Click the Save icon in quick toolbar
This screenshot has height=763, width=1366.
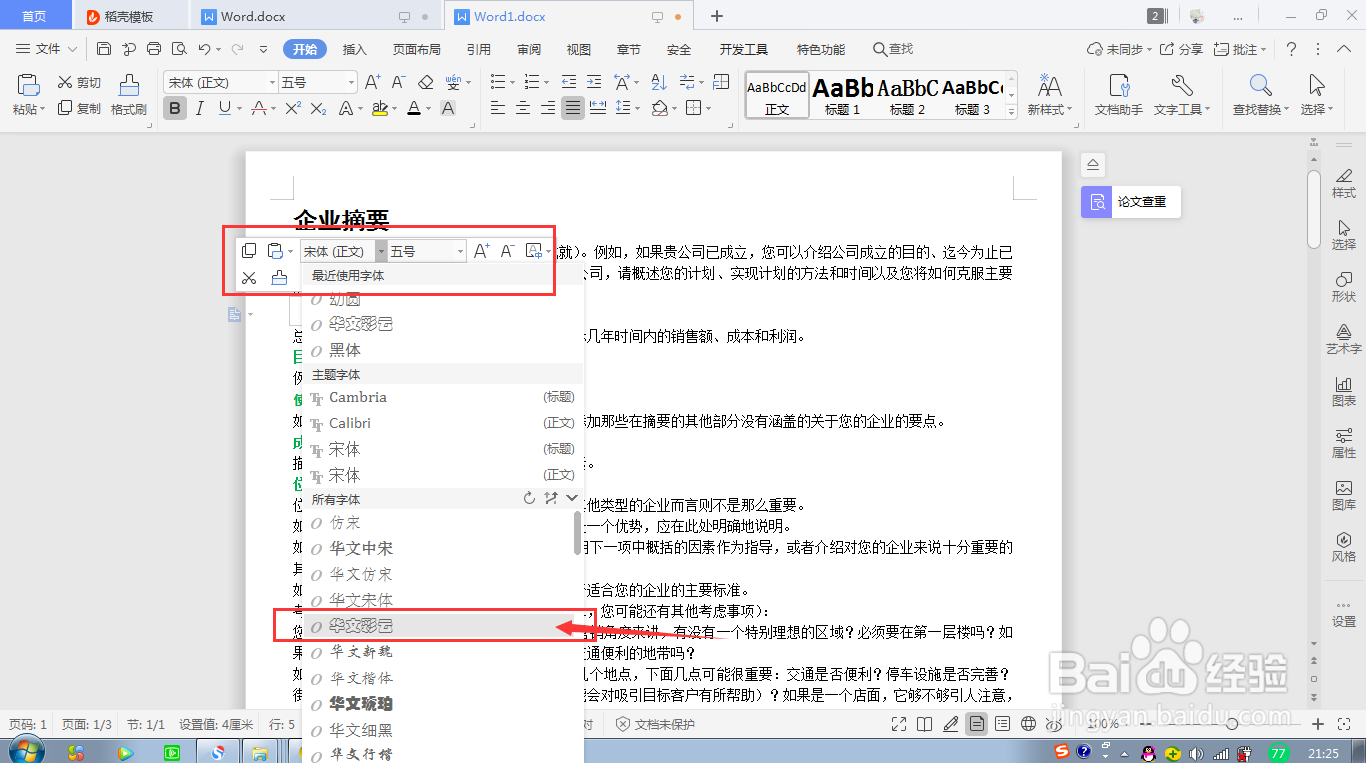pos(104,49)
